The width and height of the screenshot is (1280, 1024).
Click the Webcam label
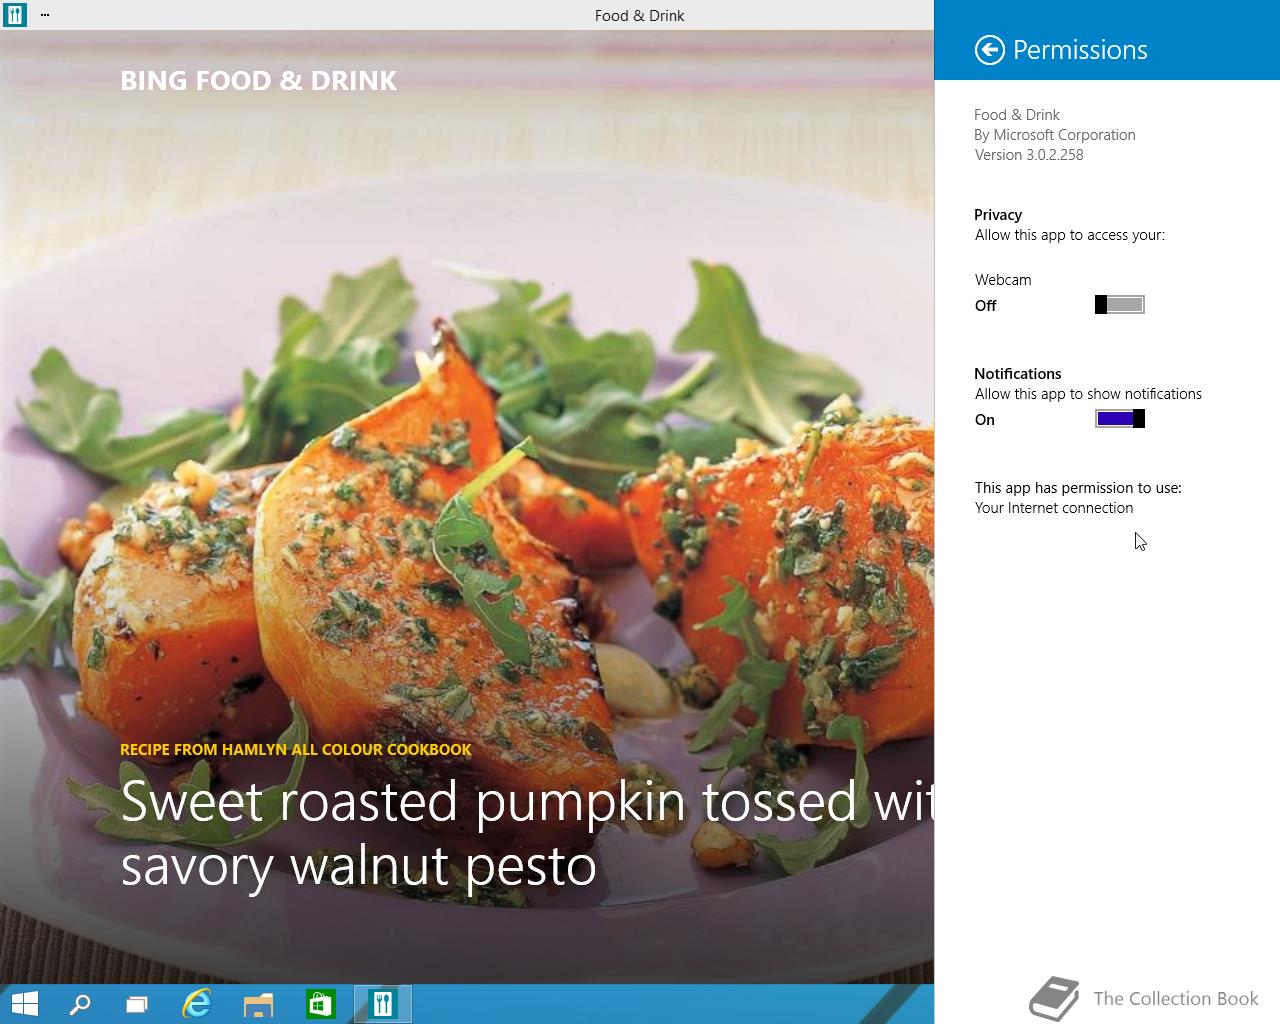pos(1003,280)
